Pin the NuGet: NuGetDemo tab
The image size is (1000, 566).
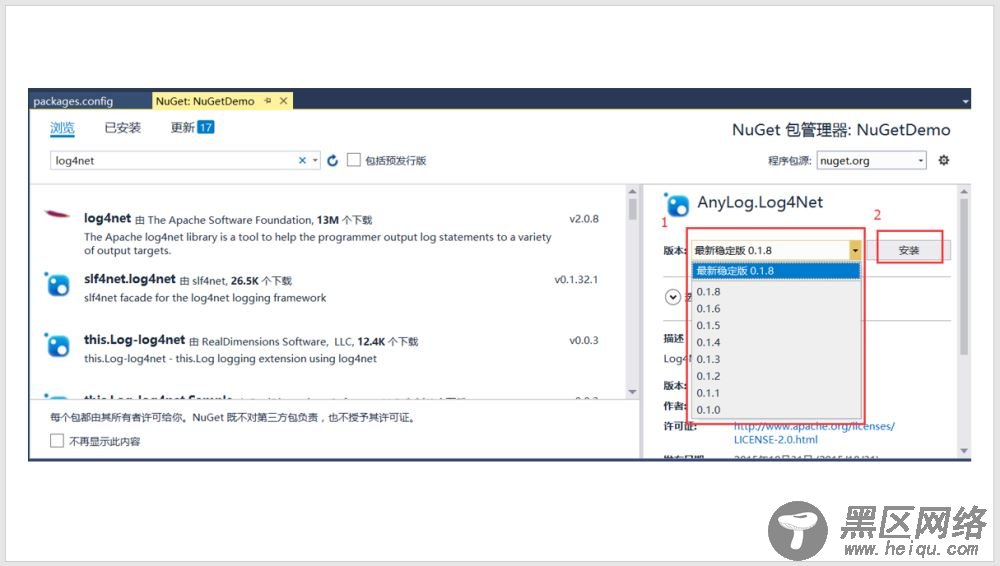point(268,101)
